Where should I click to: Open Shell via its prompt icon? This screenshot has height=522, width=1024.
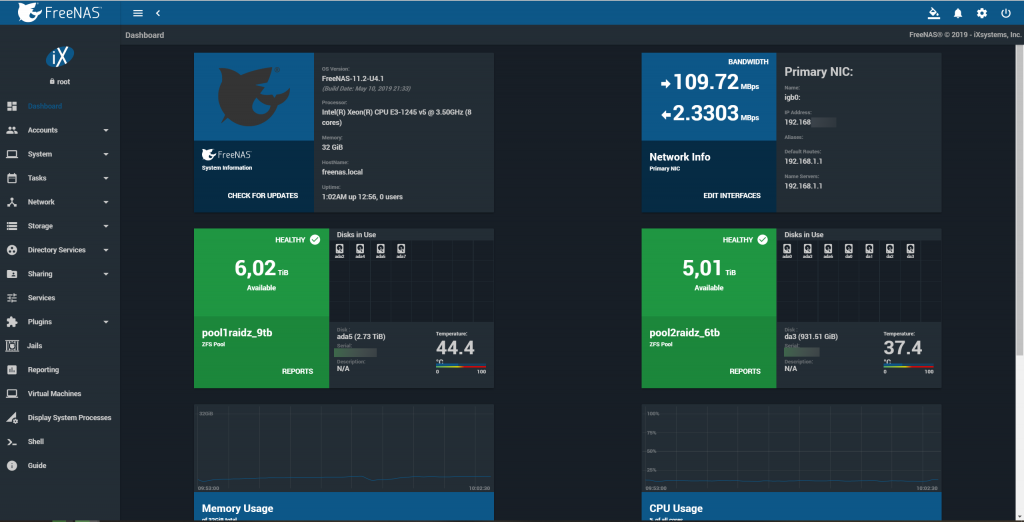click(12, 442)
